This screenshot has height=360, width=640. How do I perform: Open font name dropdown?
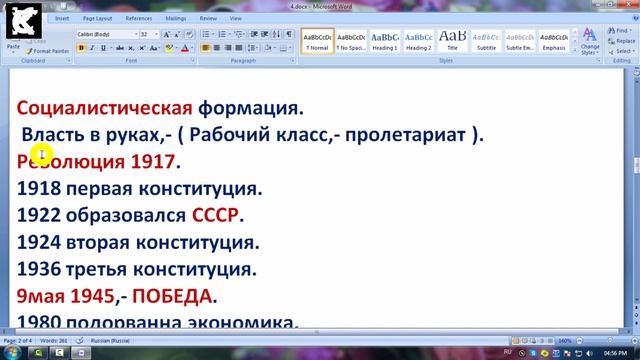pyautogui.click(x=136, y=35)
